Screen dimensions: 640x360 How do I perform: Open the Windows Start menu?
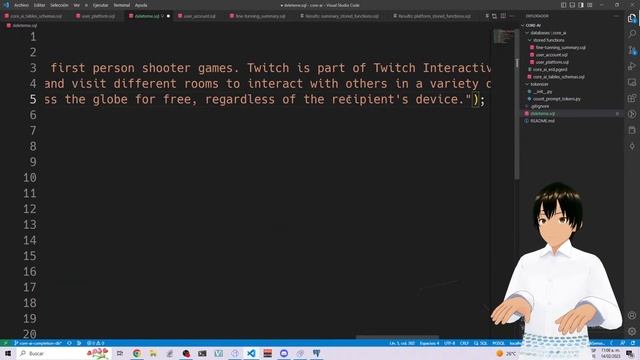point(7,353)
